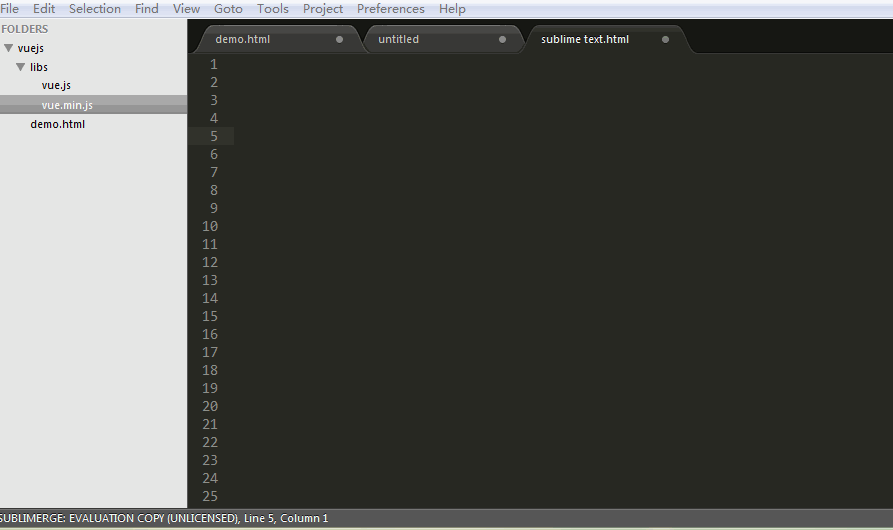
Task: Open vue.min.js in the sidebar
Action: pyautogui.click(x=67, y=105)
